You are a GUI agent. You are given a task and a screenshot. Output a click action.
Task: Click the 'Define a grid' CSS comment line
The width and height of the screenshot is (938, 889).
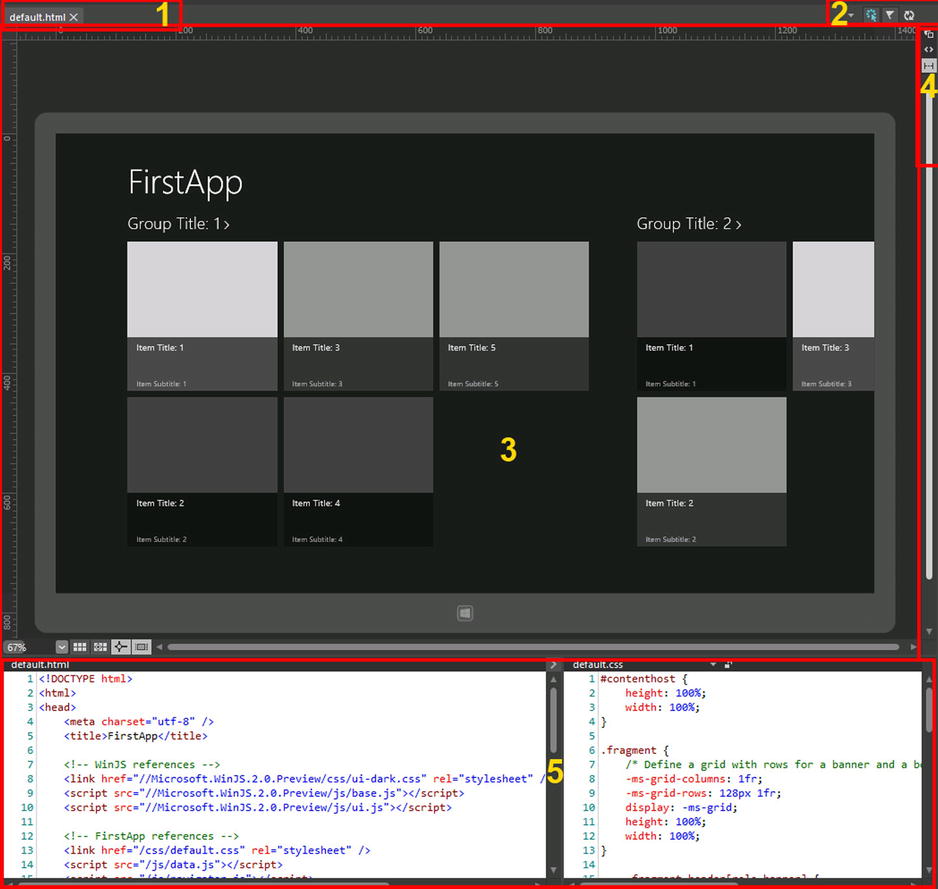point(773,765)
